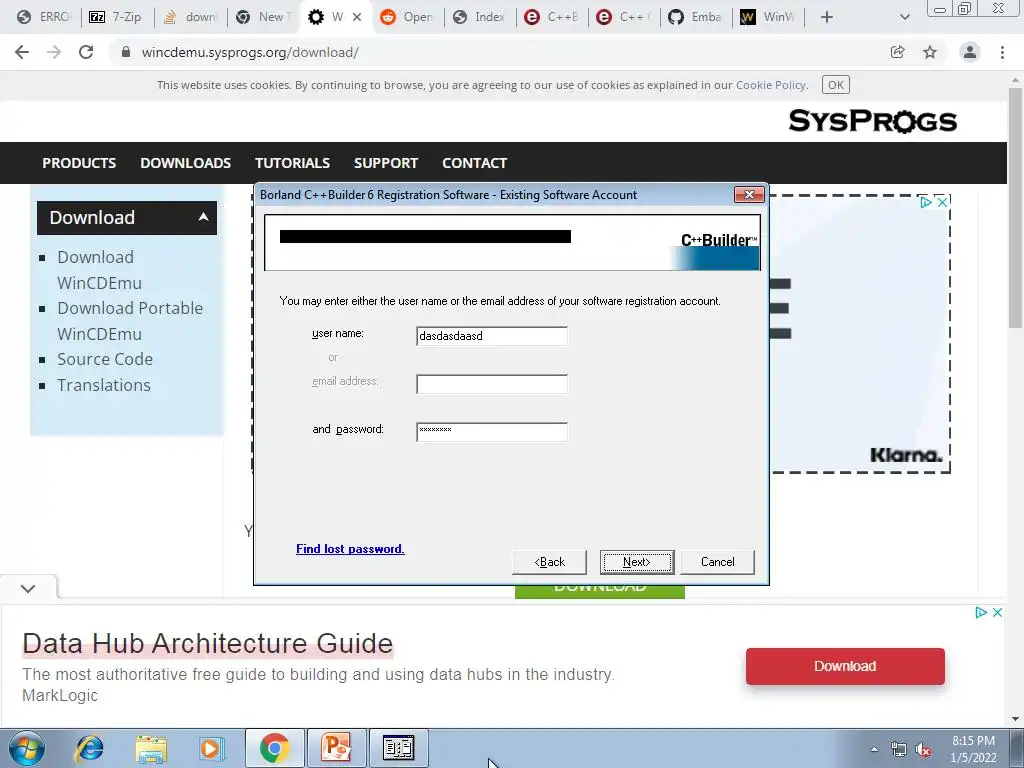Collapse the Download sidebar section arrow
The image size is (1024, 768).
204,217
